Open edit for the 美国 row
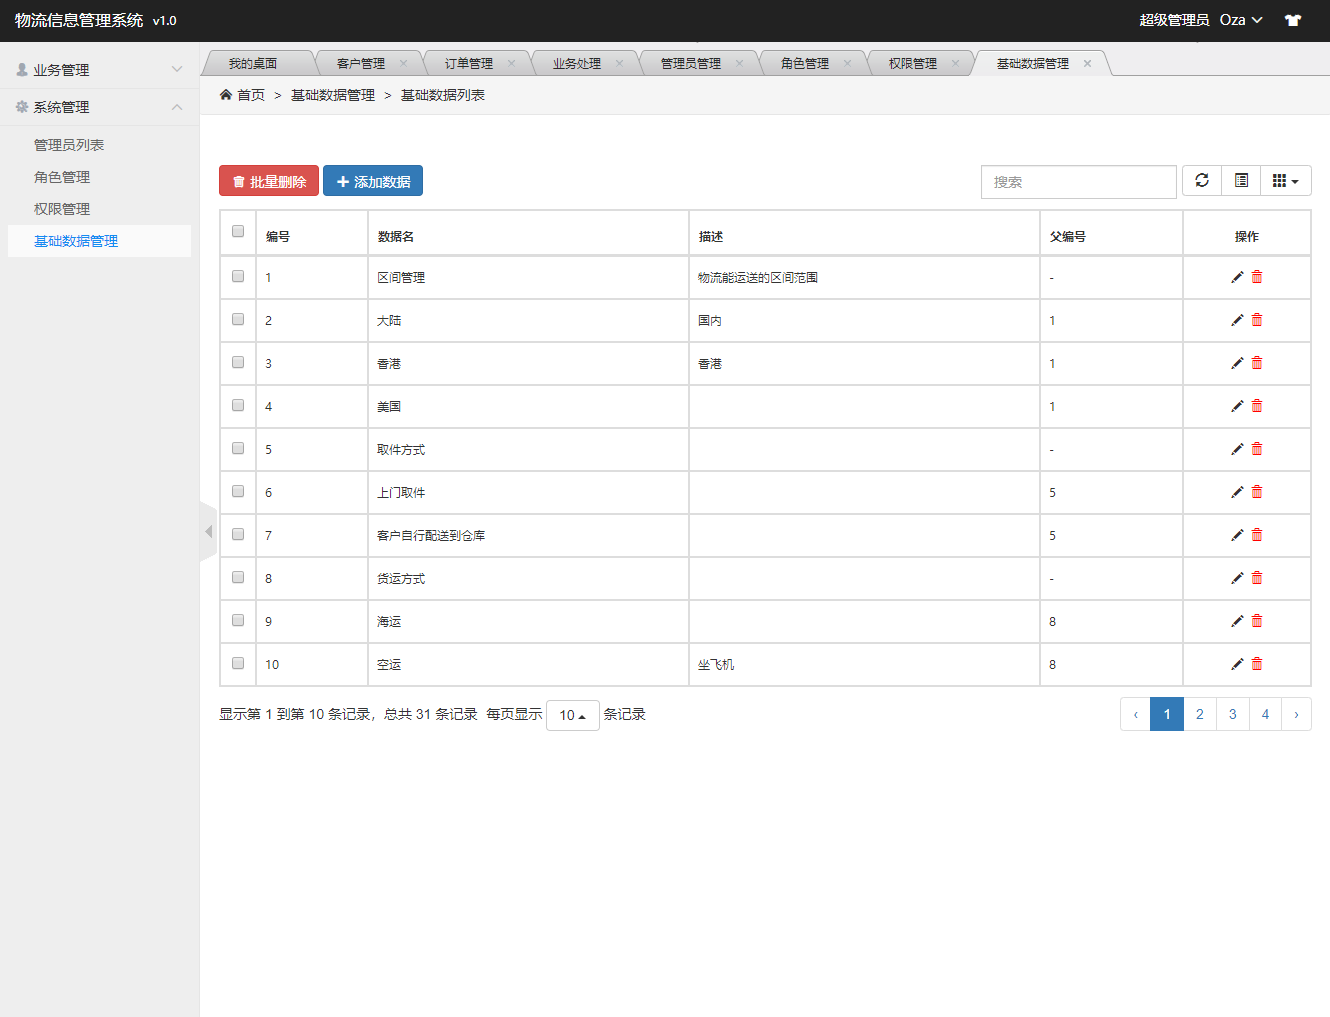The image size is (1330, 1017). pyautogui.click(x=1237, y=406)
